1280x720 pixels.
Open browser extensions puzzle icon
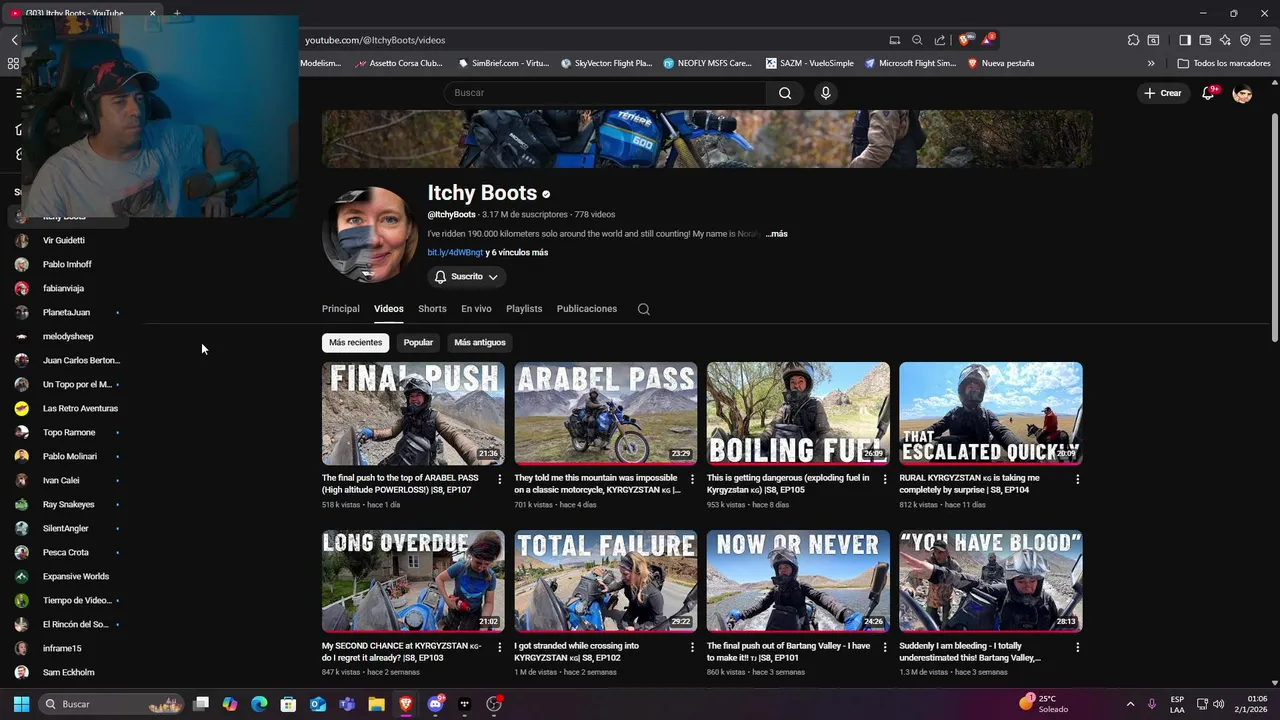[1133, 40]
